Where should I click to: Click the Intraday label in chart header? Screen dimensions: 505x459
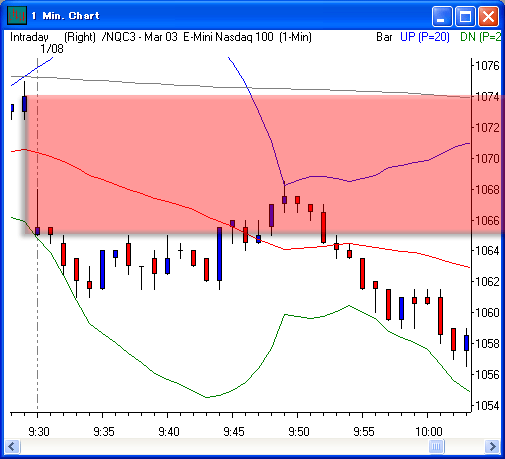click(29, 37)
